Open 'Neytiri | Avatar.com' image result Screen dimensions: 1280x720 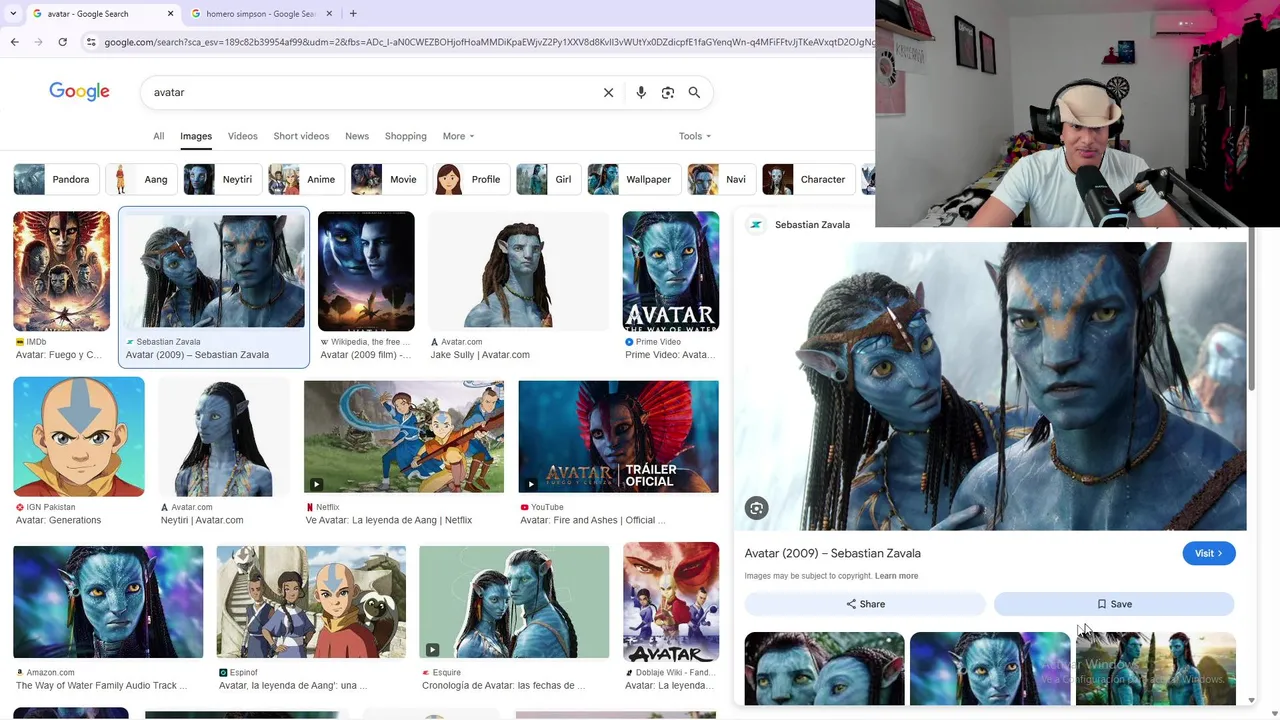click(x=224, y=436)
